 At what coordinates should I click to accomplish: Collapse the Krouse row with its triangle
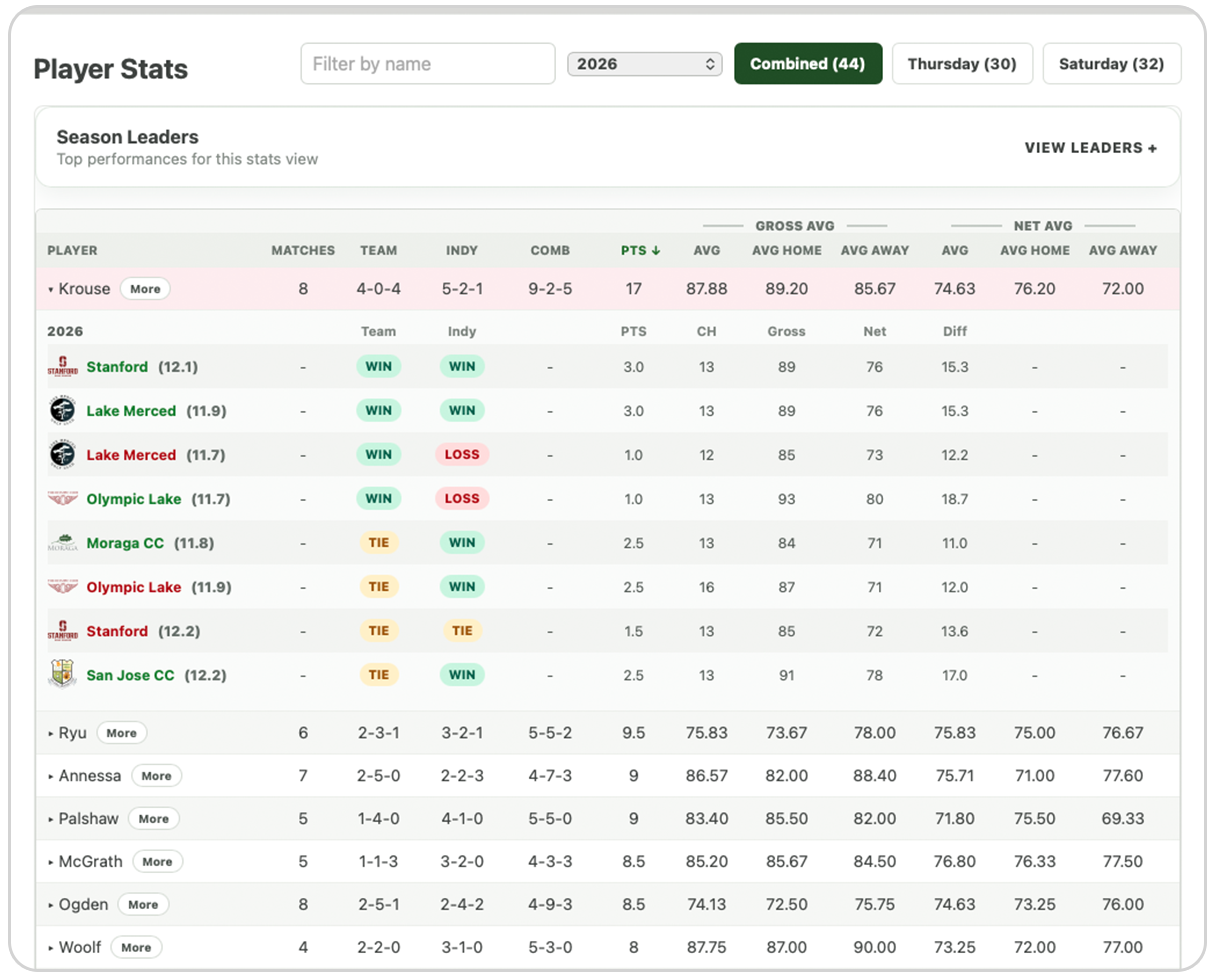51,290
